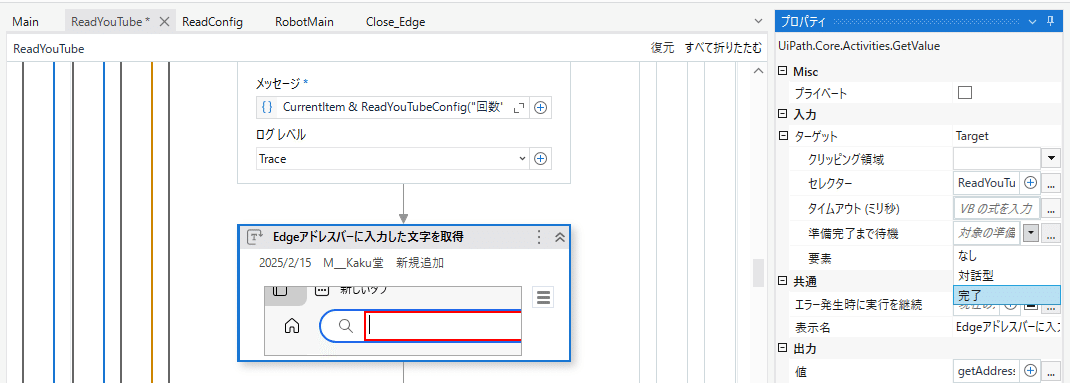Click the plus button next to the 値 field
The image size is (1070, 383).
(x=1031, y=370)
